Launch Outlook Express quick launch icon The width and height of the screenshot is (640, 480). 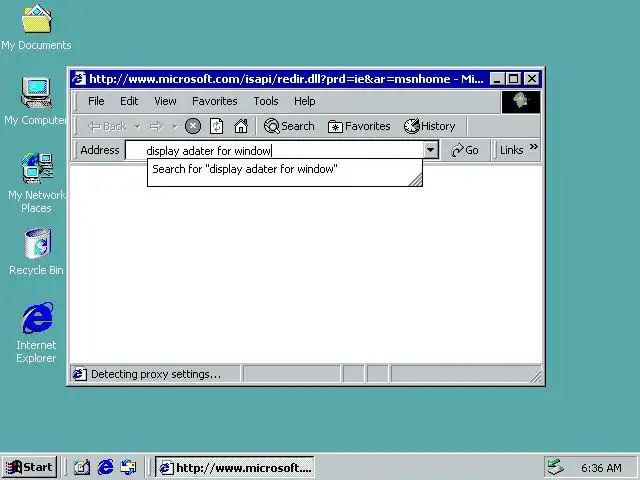129,467
